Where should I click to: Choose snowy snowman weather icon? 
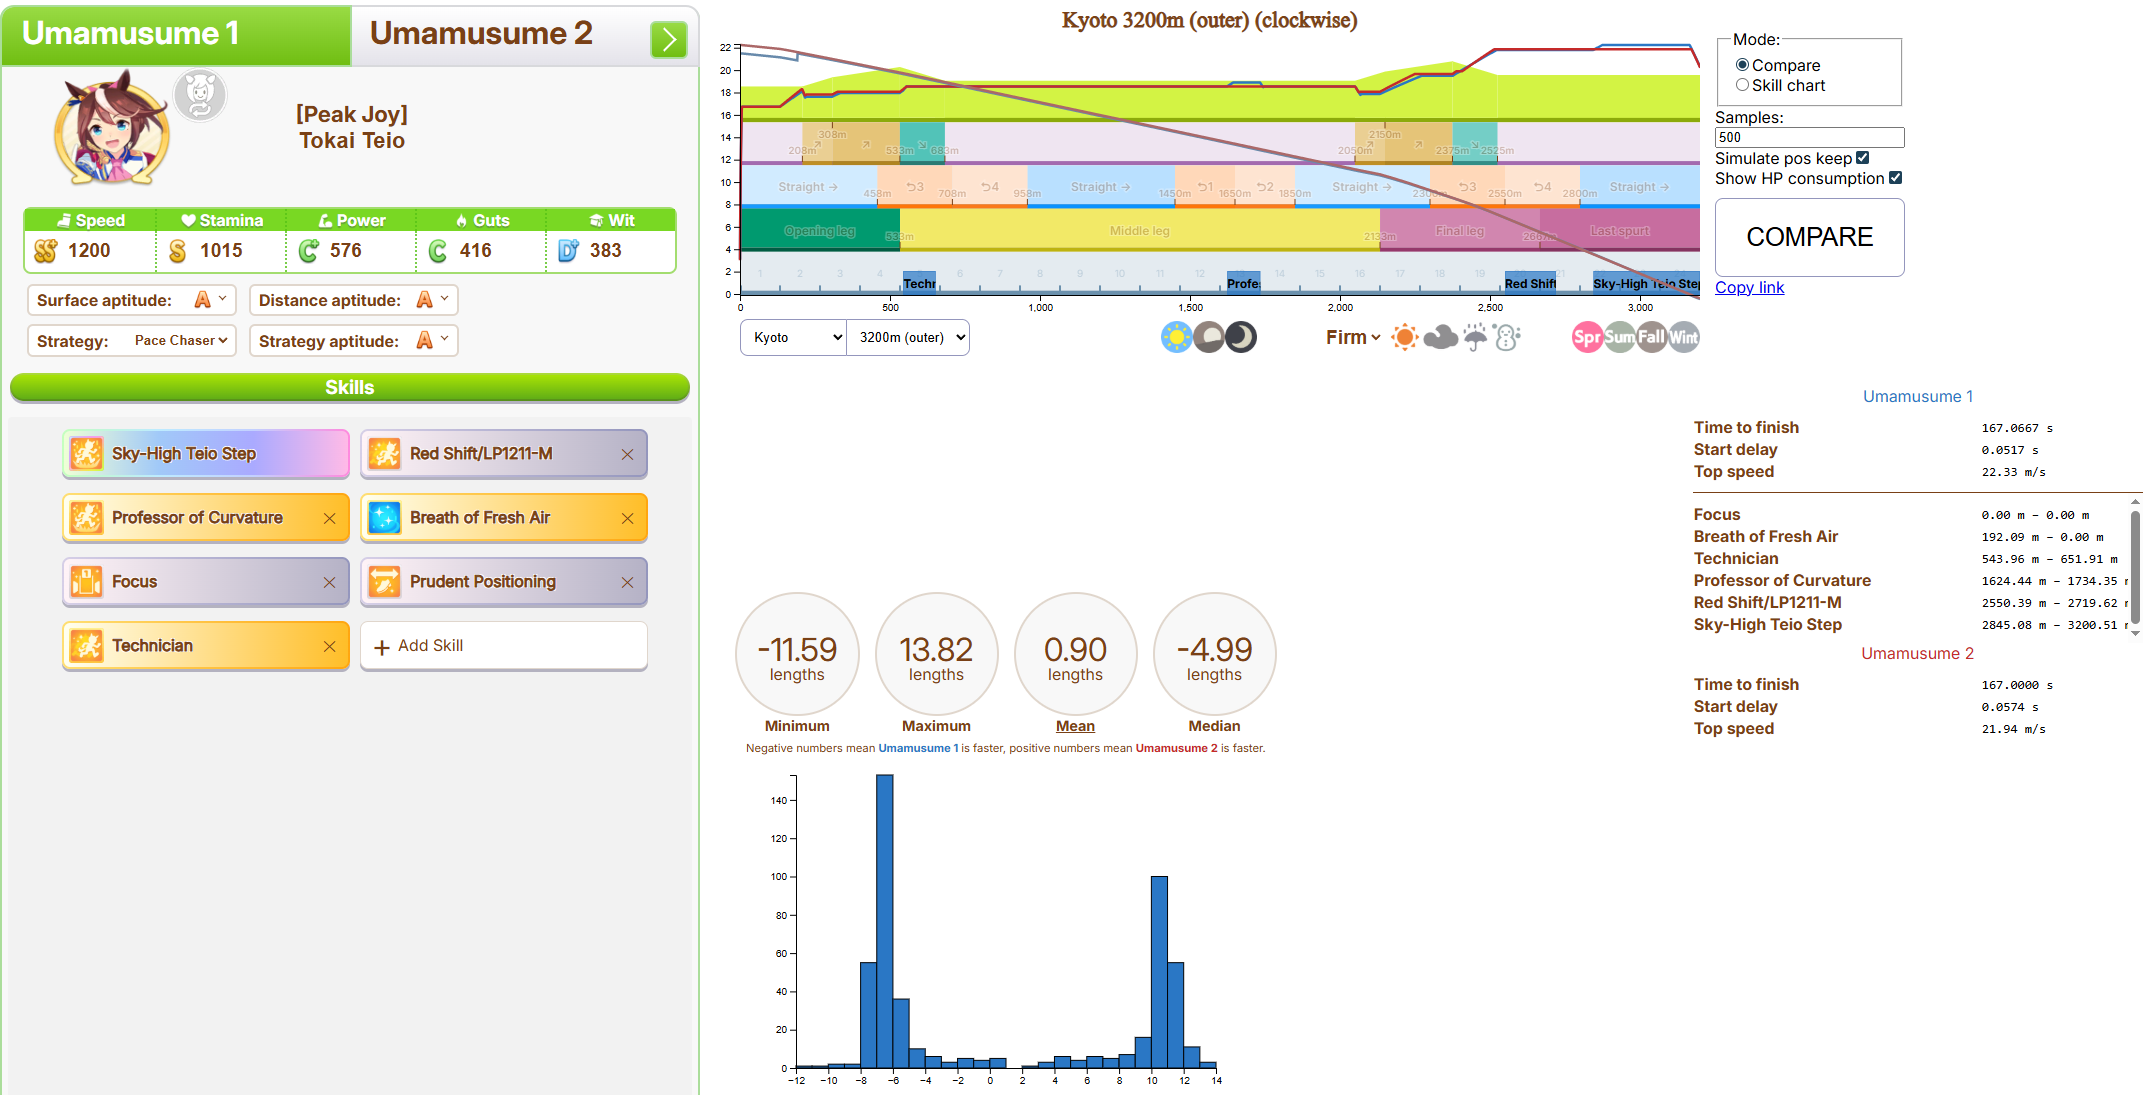[1507, 337]
